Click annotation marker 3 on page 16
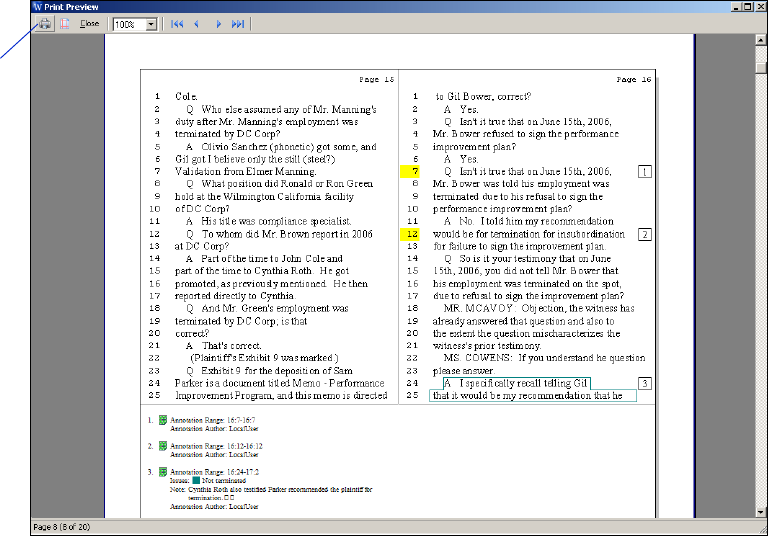Screen dimensions: 768x536 tap(644, 383)
